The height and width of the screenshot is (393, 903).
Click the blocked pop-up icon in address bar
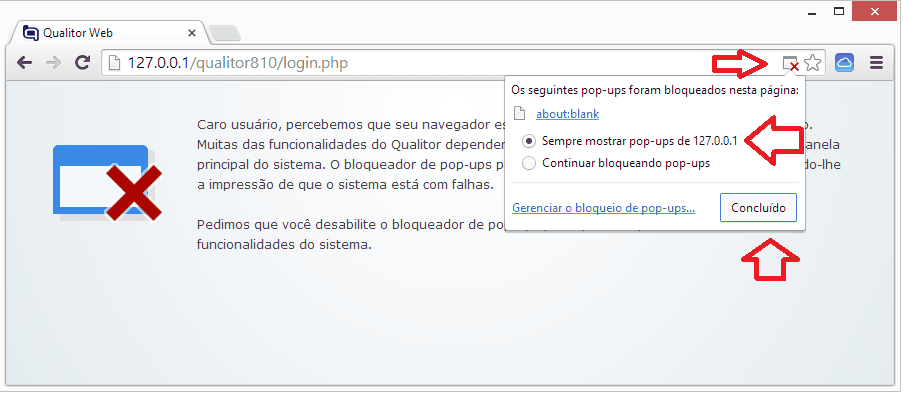pyautogui.click(x=790, y=63)
